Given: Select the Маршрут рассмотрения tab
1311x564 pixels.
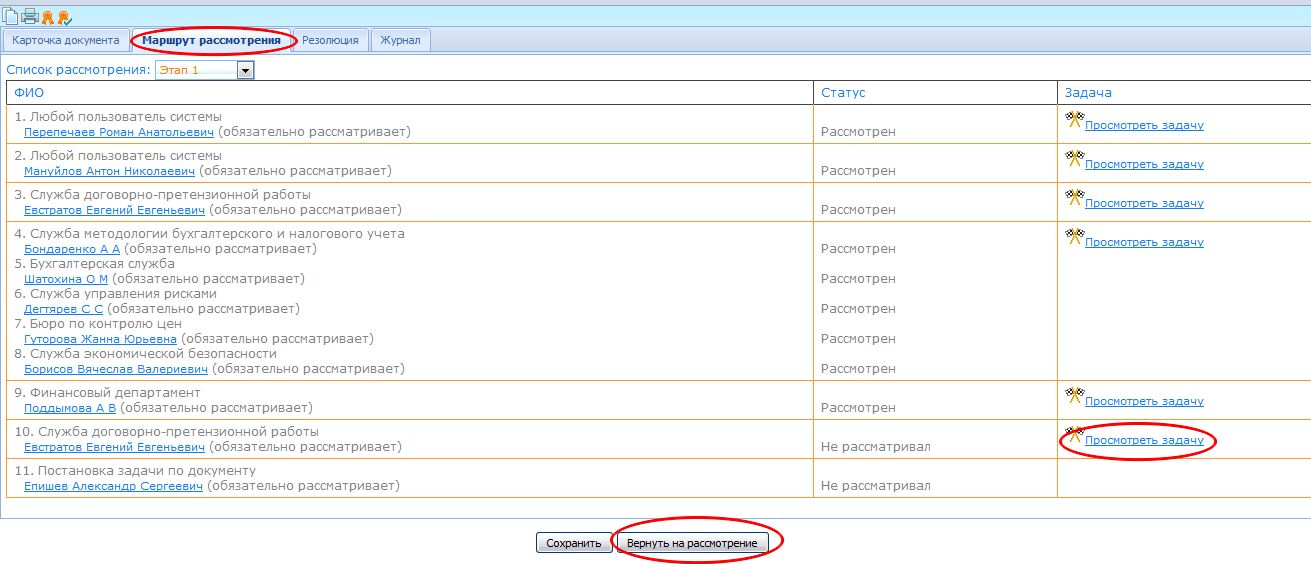Looking at the screenshot, I should point(212,40).
